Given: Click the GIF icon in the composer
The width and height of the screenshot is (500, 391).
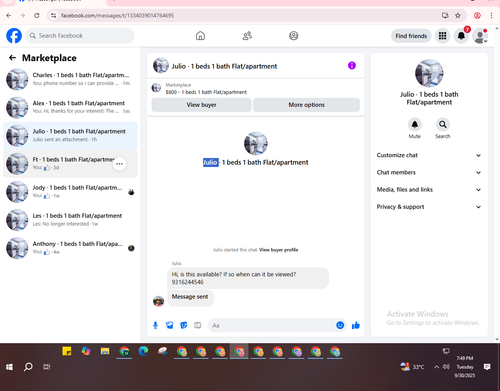Looking at the screenshot, I should pyautogui.click(x=198, y=325).
